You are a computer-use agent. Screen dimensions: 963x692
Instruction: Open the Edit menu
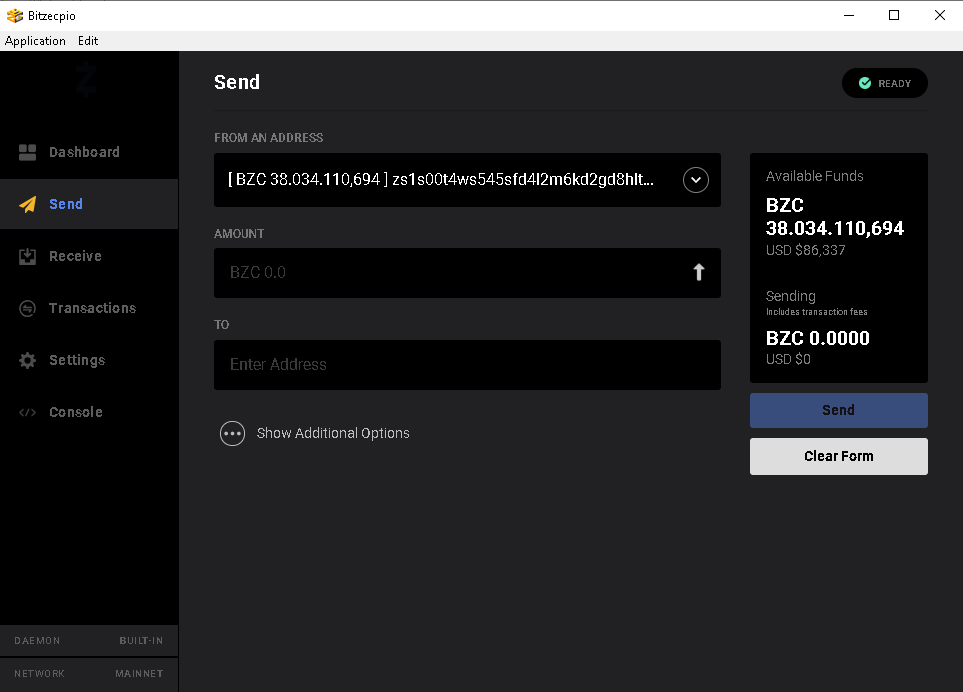tap(87, 40)
